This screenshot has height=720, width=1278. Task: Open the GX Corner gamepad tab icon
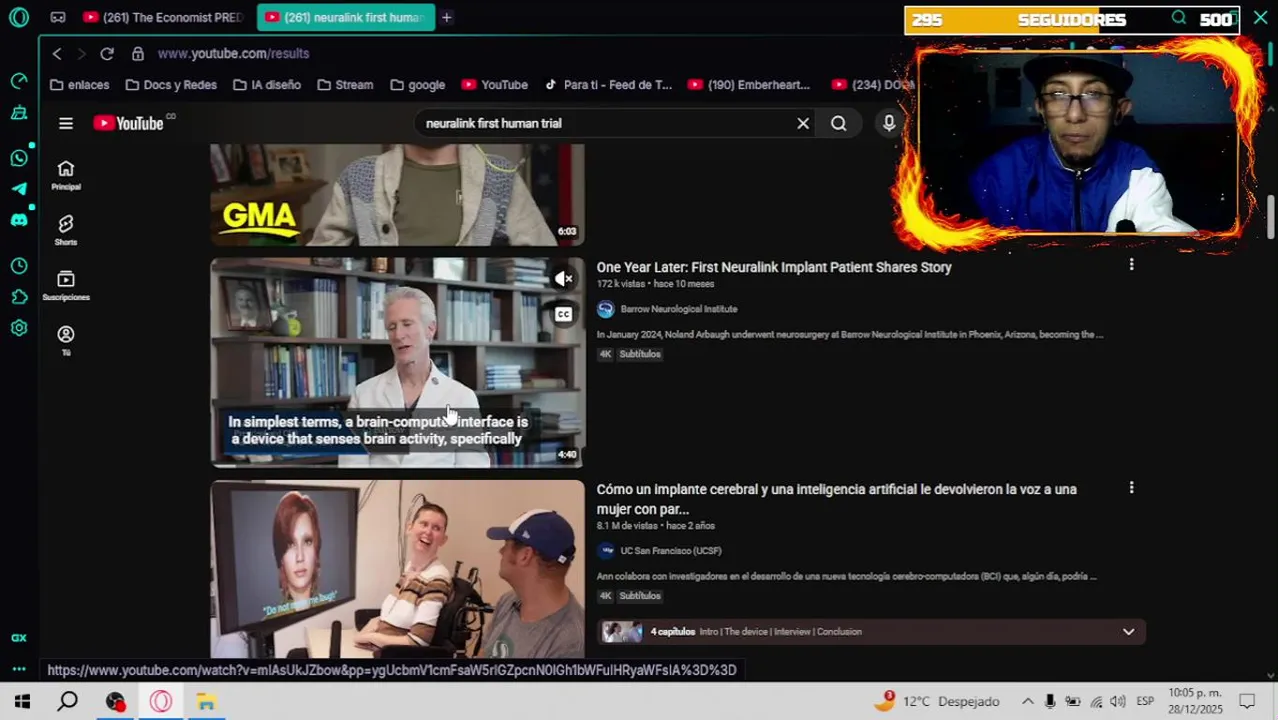58,17
